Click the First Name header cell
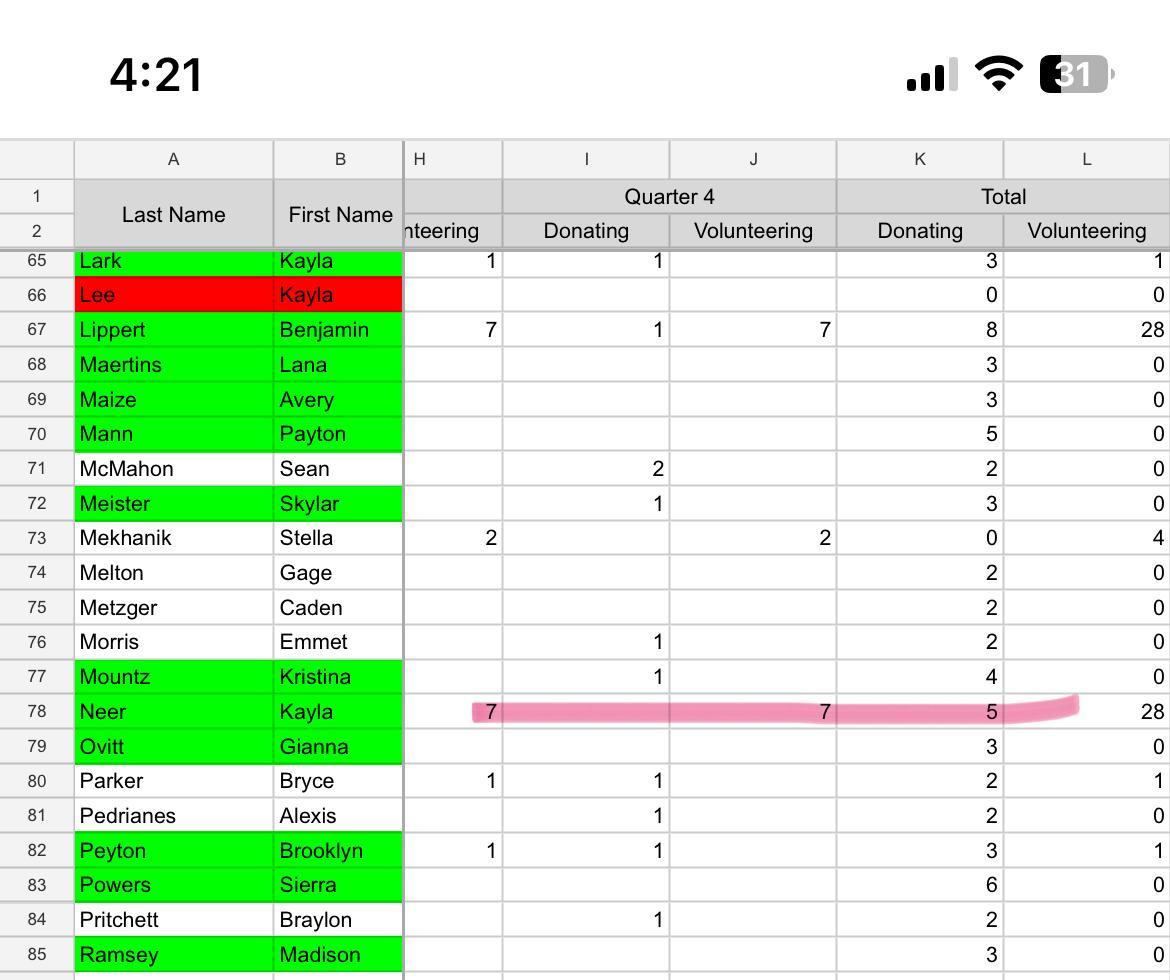Screen dimensions: 1170x980 click(339, 214)
